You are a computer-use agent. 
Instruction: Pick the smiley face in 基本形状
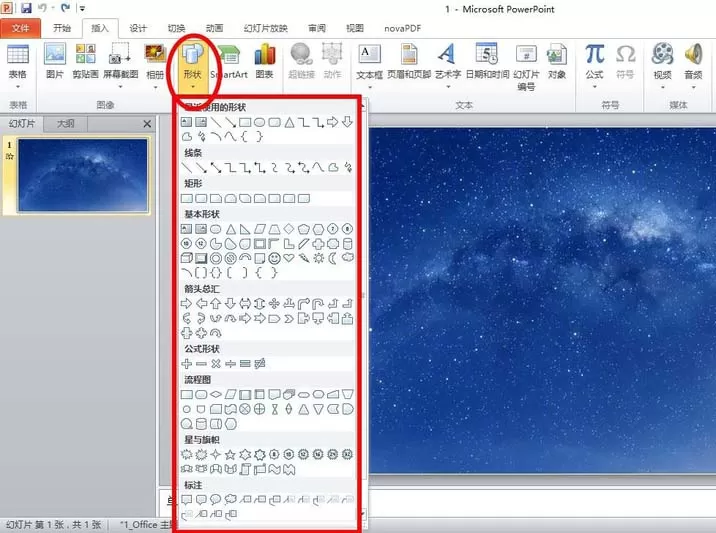click(274, 258)
